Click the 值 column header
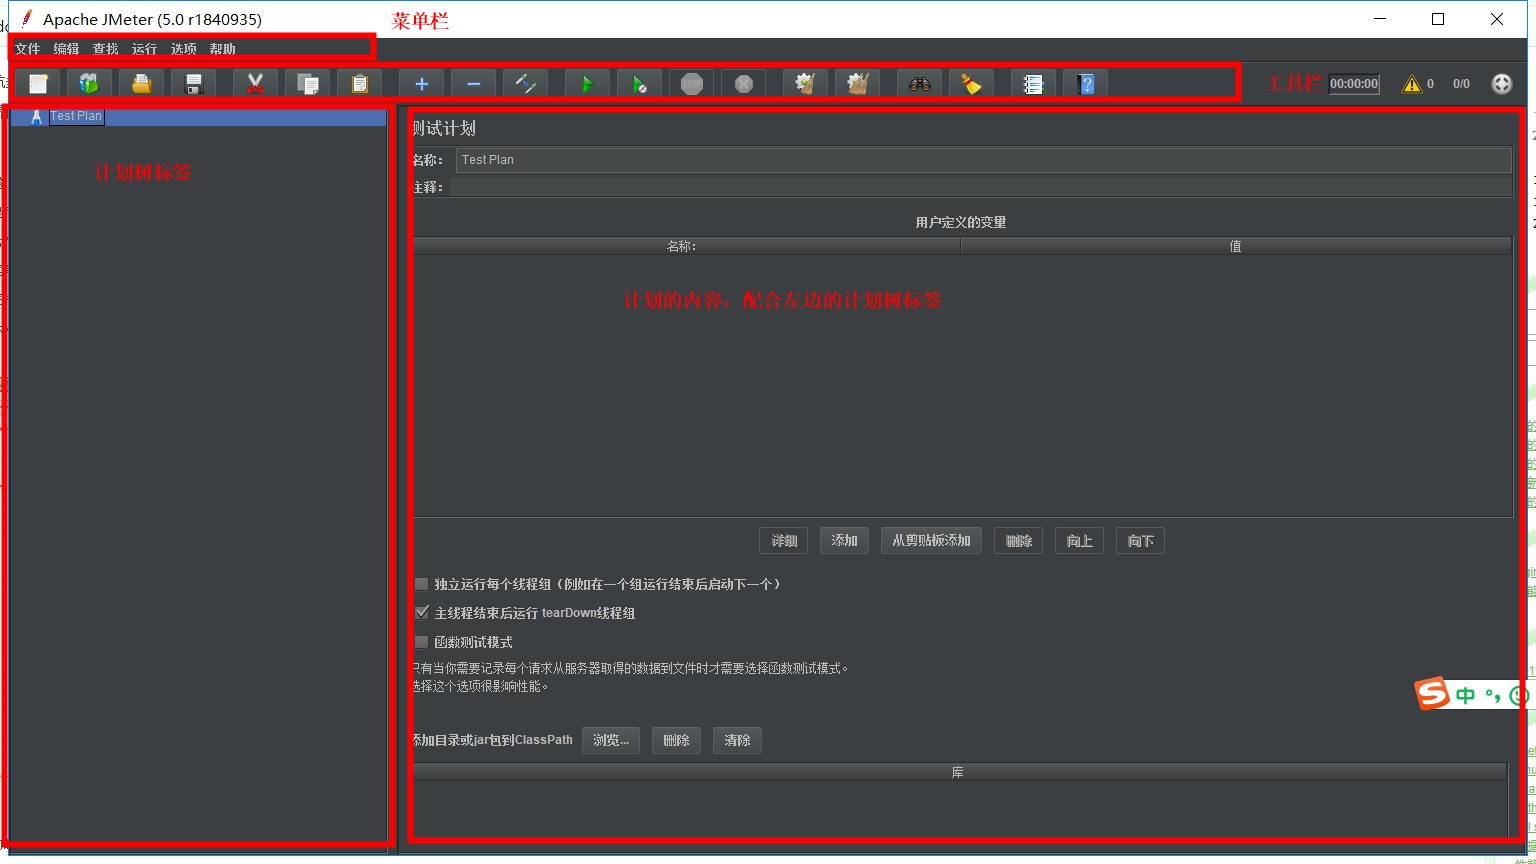This screenshot has width=1536, height=864. [1236, 246]
